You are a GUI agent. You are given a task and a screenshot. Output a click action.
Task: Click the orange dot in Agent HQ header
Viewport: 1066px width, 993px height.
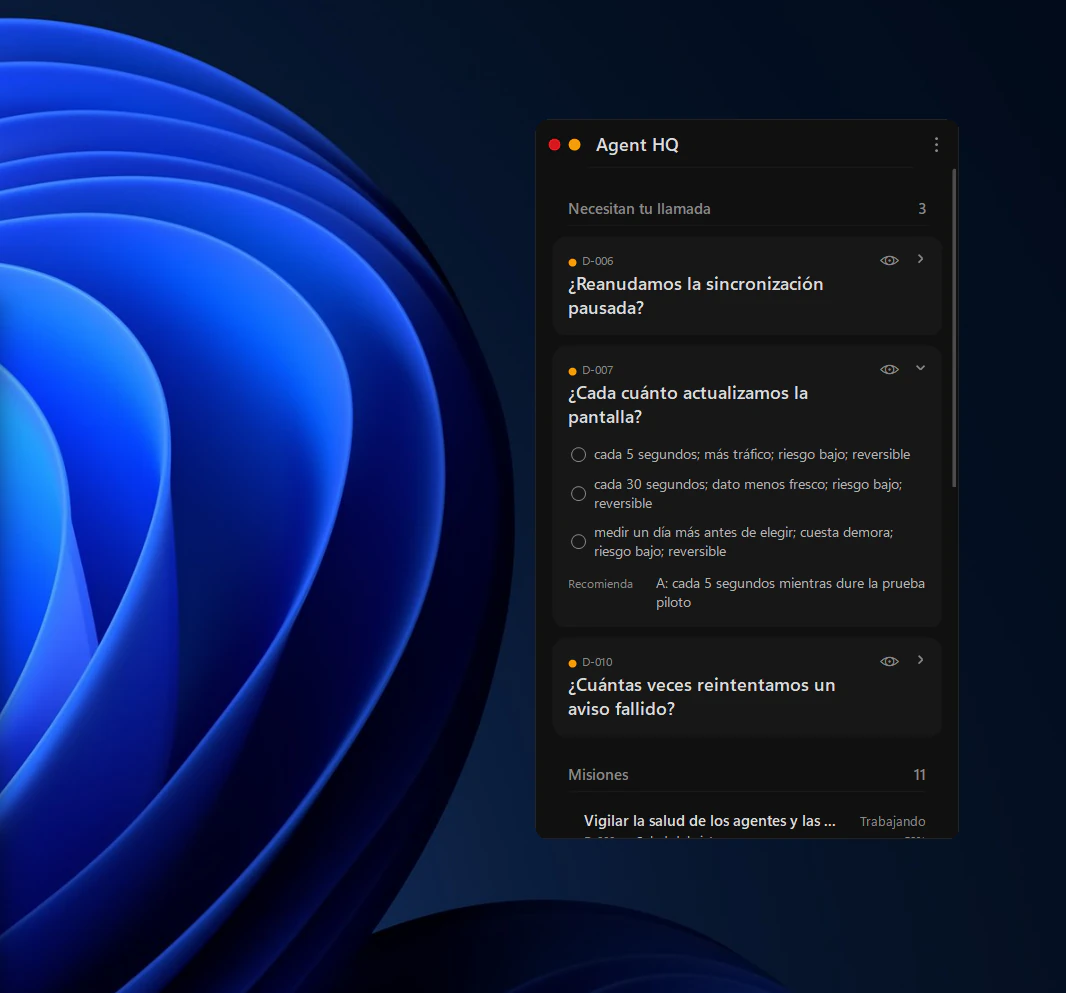pyautogui.click(x=574, y=145)
